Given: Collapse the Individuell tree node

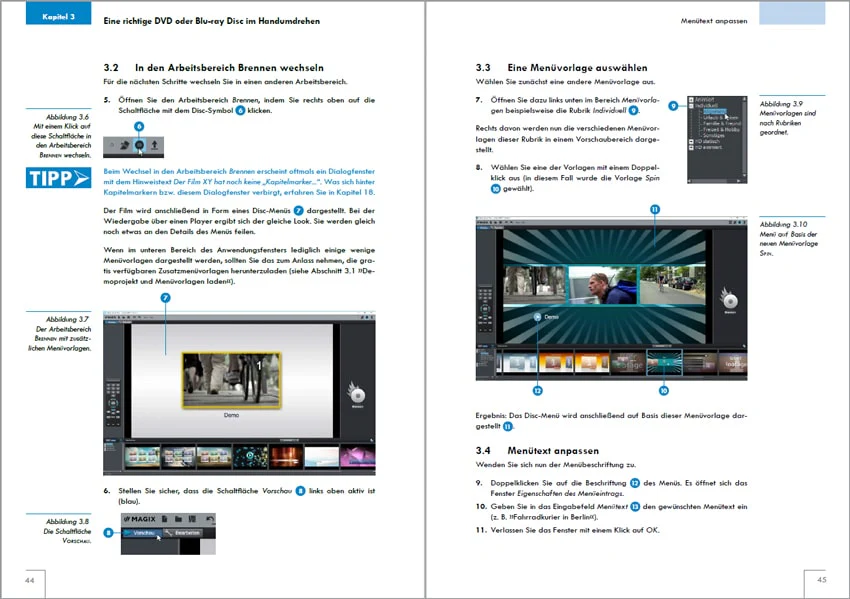Looking at the screenshot, I should [691, 106].
